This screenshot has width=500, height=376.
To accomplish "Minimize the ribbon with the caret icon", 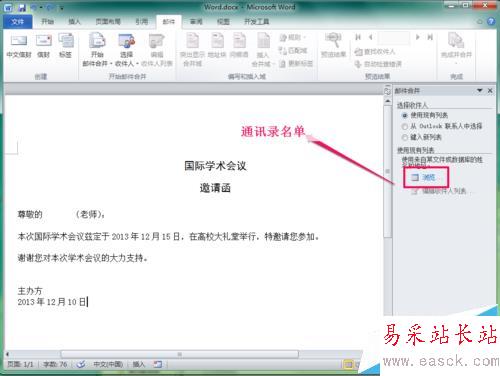I will [x=480, y=22].
